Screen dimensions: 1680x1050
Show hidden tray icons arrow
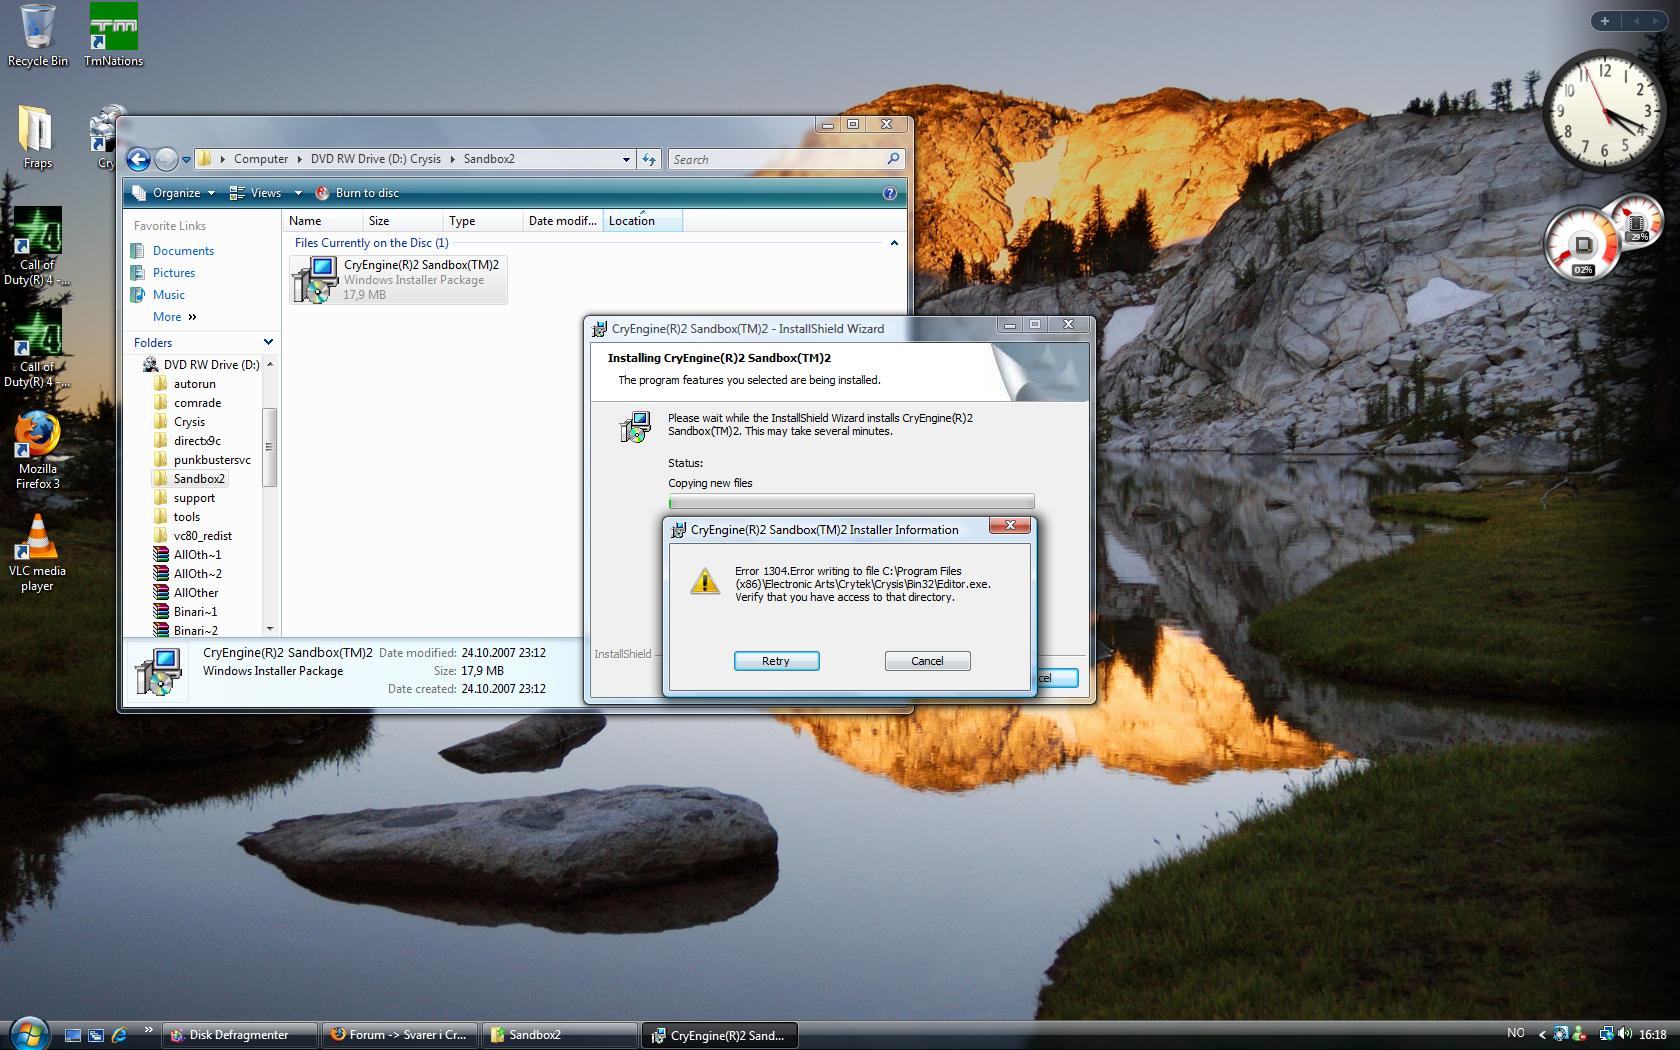1541,1035
